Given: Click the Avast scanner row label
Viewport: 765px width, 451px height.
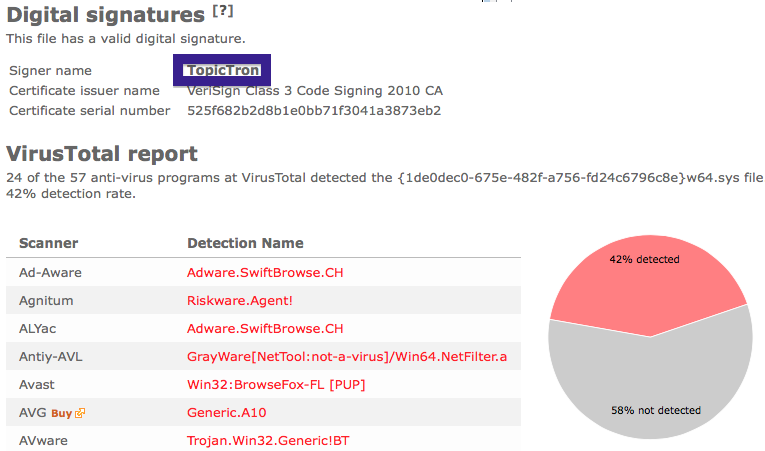Looking at the screenshot, I should click(37, 385).
